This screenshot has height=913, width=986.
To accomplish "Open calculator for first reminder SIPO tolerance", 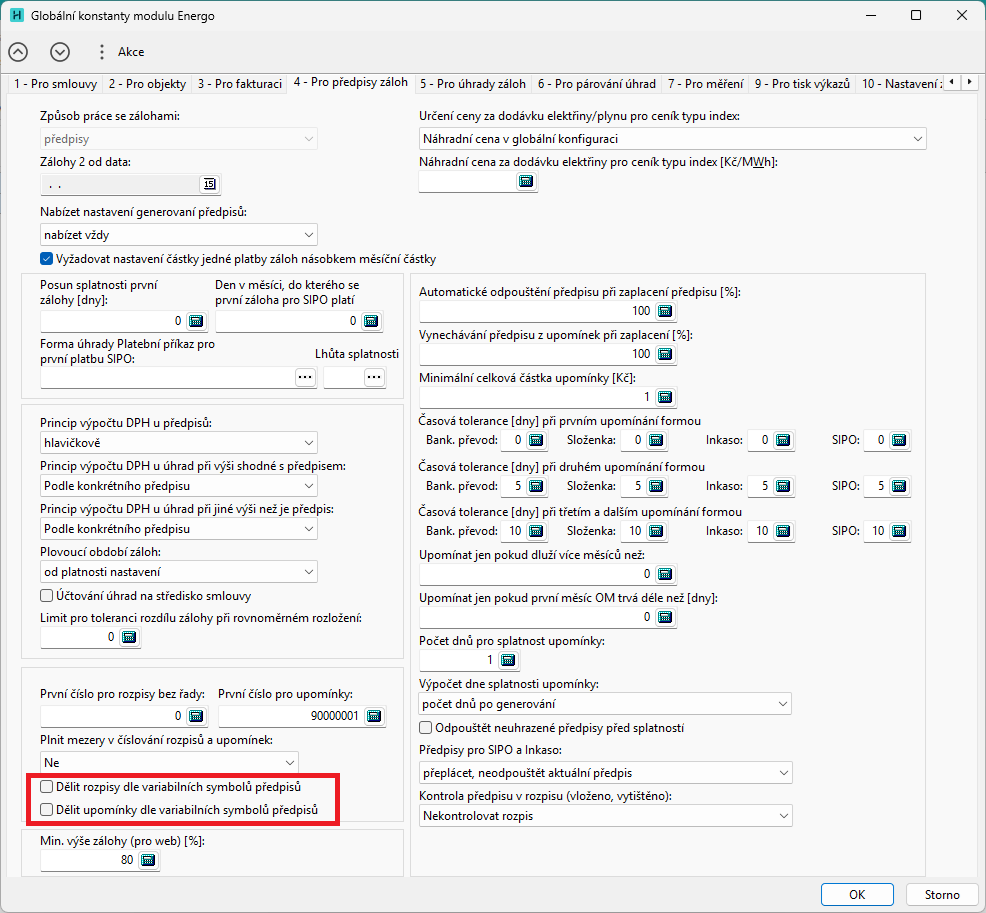I will click(899, 440).
